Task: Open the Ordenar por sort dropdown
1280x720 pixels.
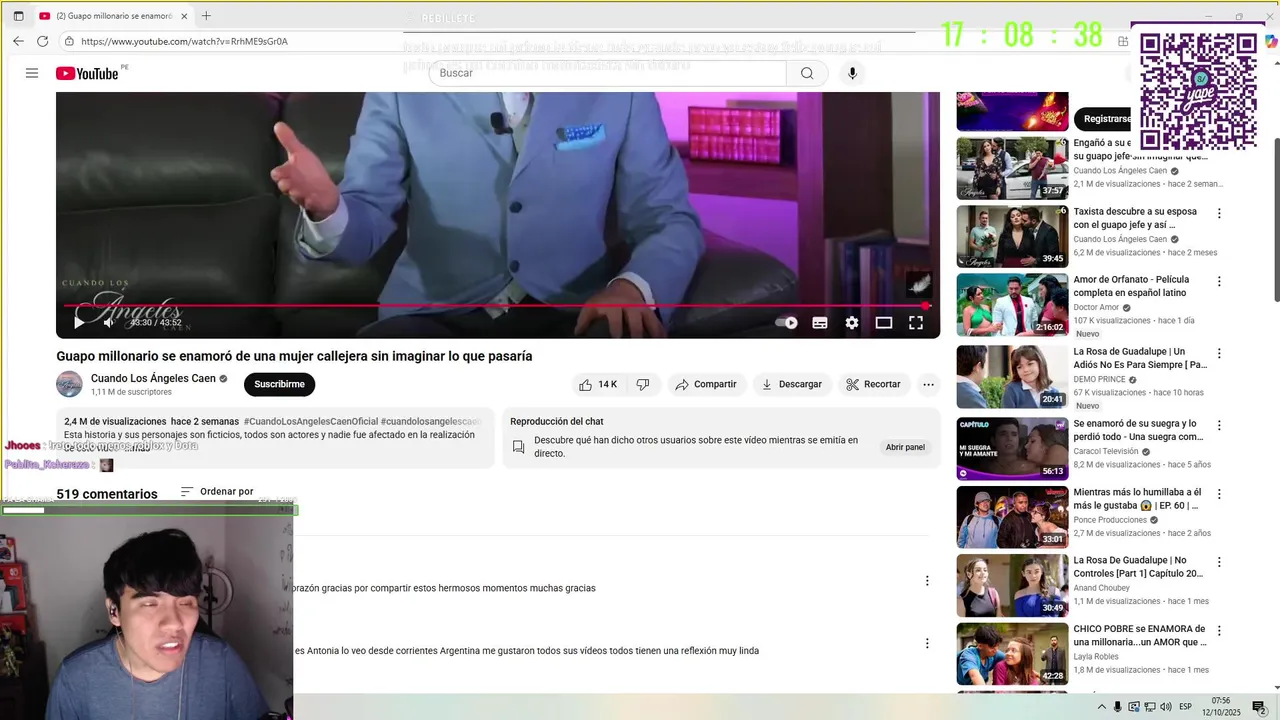Action: coord(217,492)
